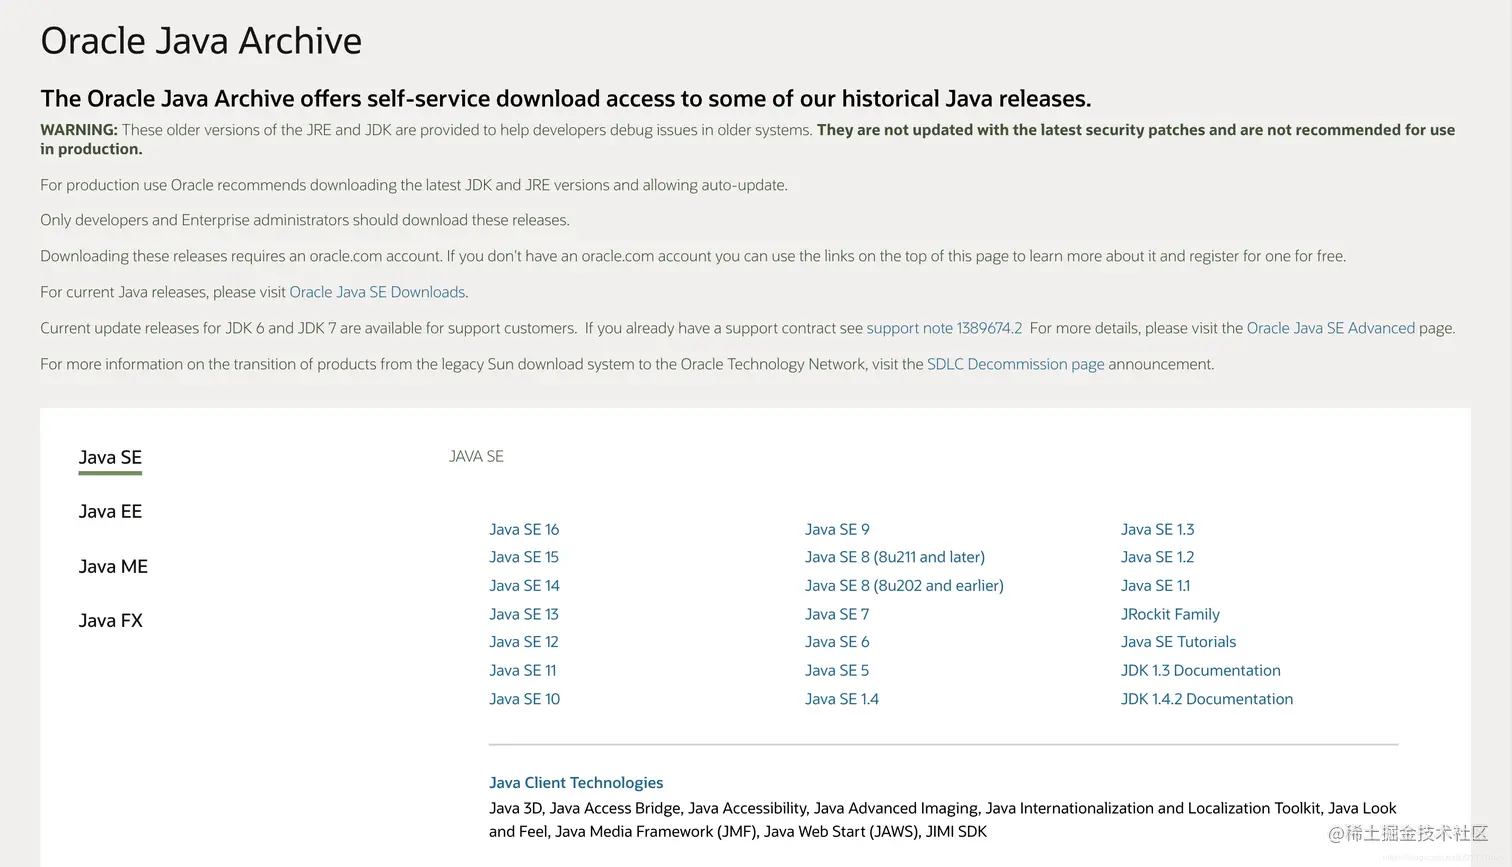Open Java SE 8 (8u211 and later)
This screenshot has width=1512, height=867.
(x=895, y=557)
